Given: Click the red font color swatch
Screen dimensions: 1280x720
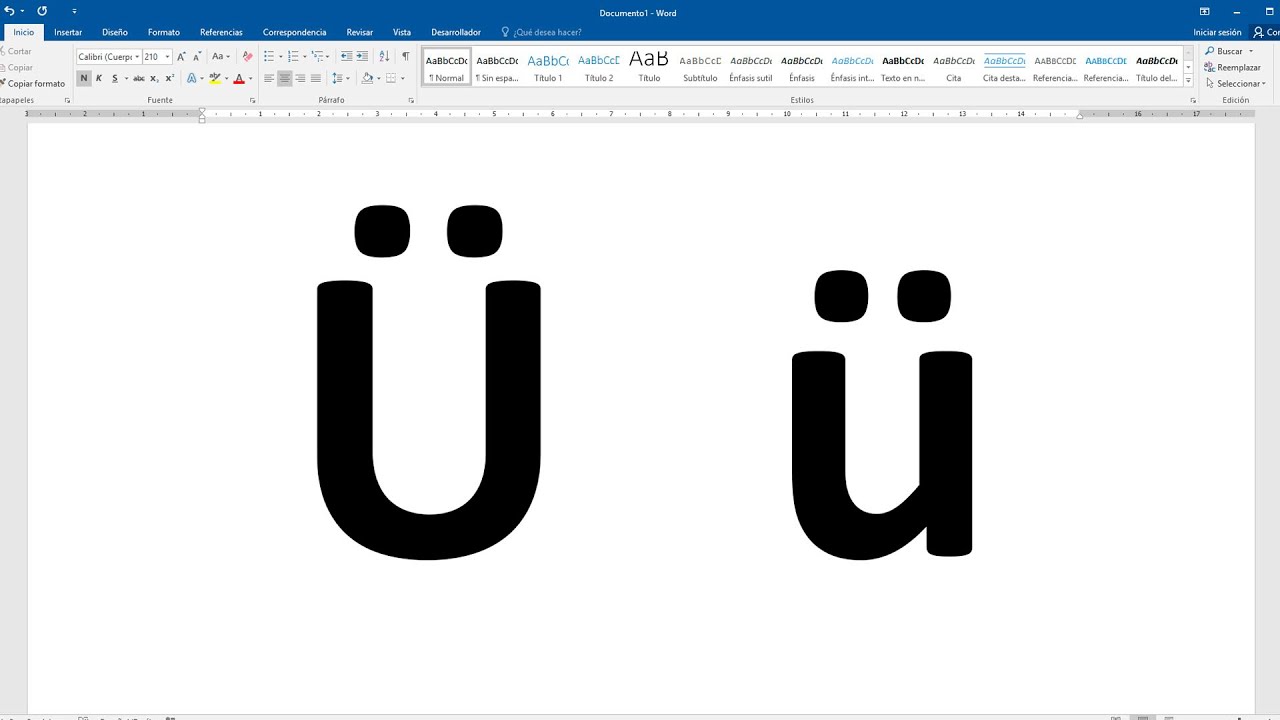Looking at the screenshot, I should coord(238,78).
